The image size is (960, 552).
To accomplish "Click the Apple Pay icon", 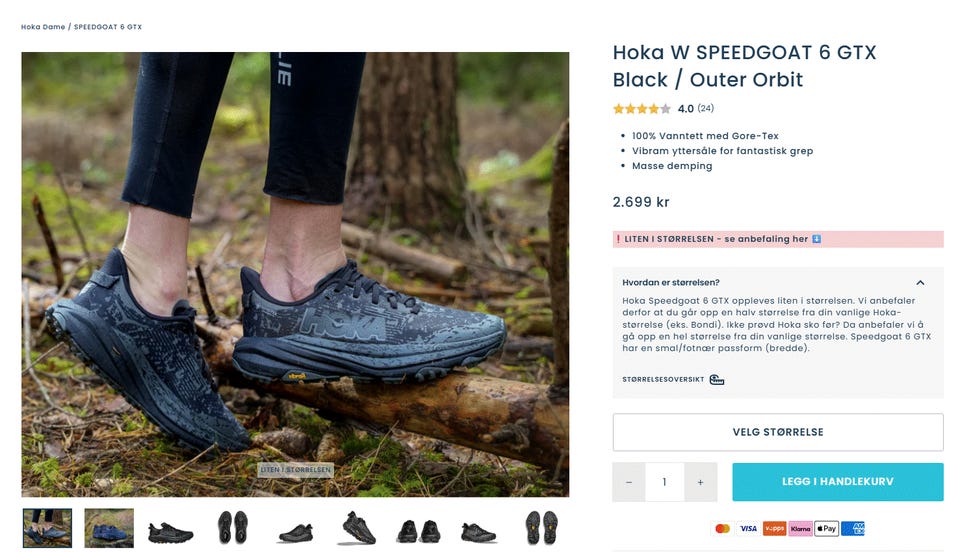I will (x=826, y=529).
